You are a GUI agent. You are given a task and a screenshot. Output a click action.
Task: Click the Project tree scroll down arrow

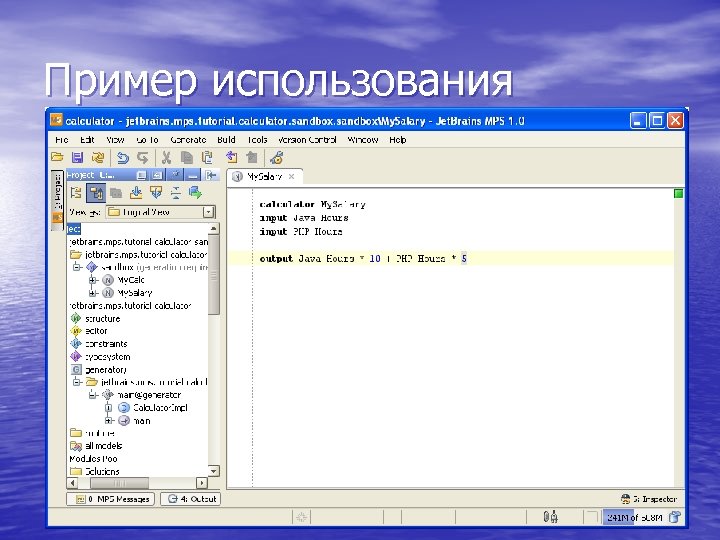(x=214, y=471)
